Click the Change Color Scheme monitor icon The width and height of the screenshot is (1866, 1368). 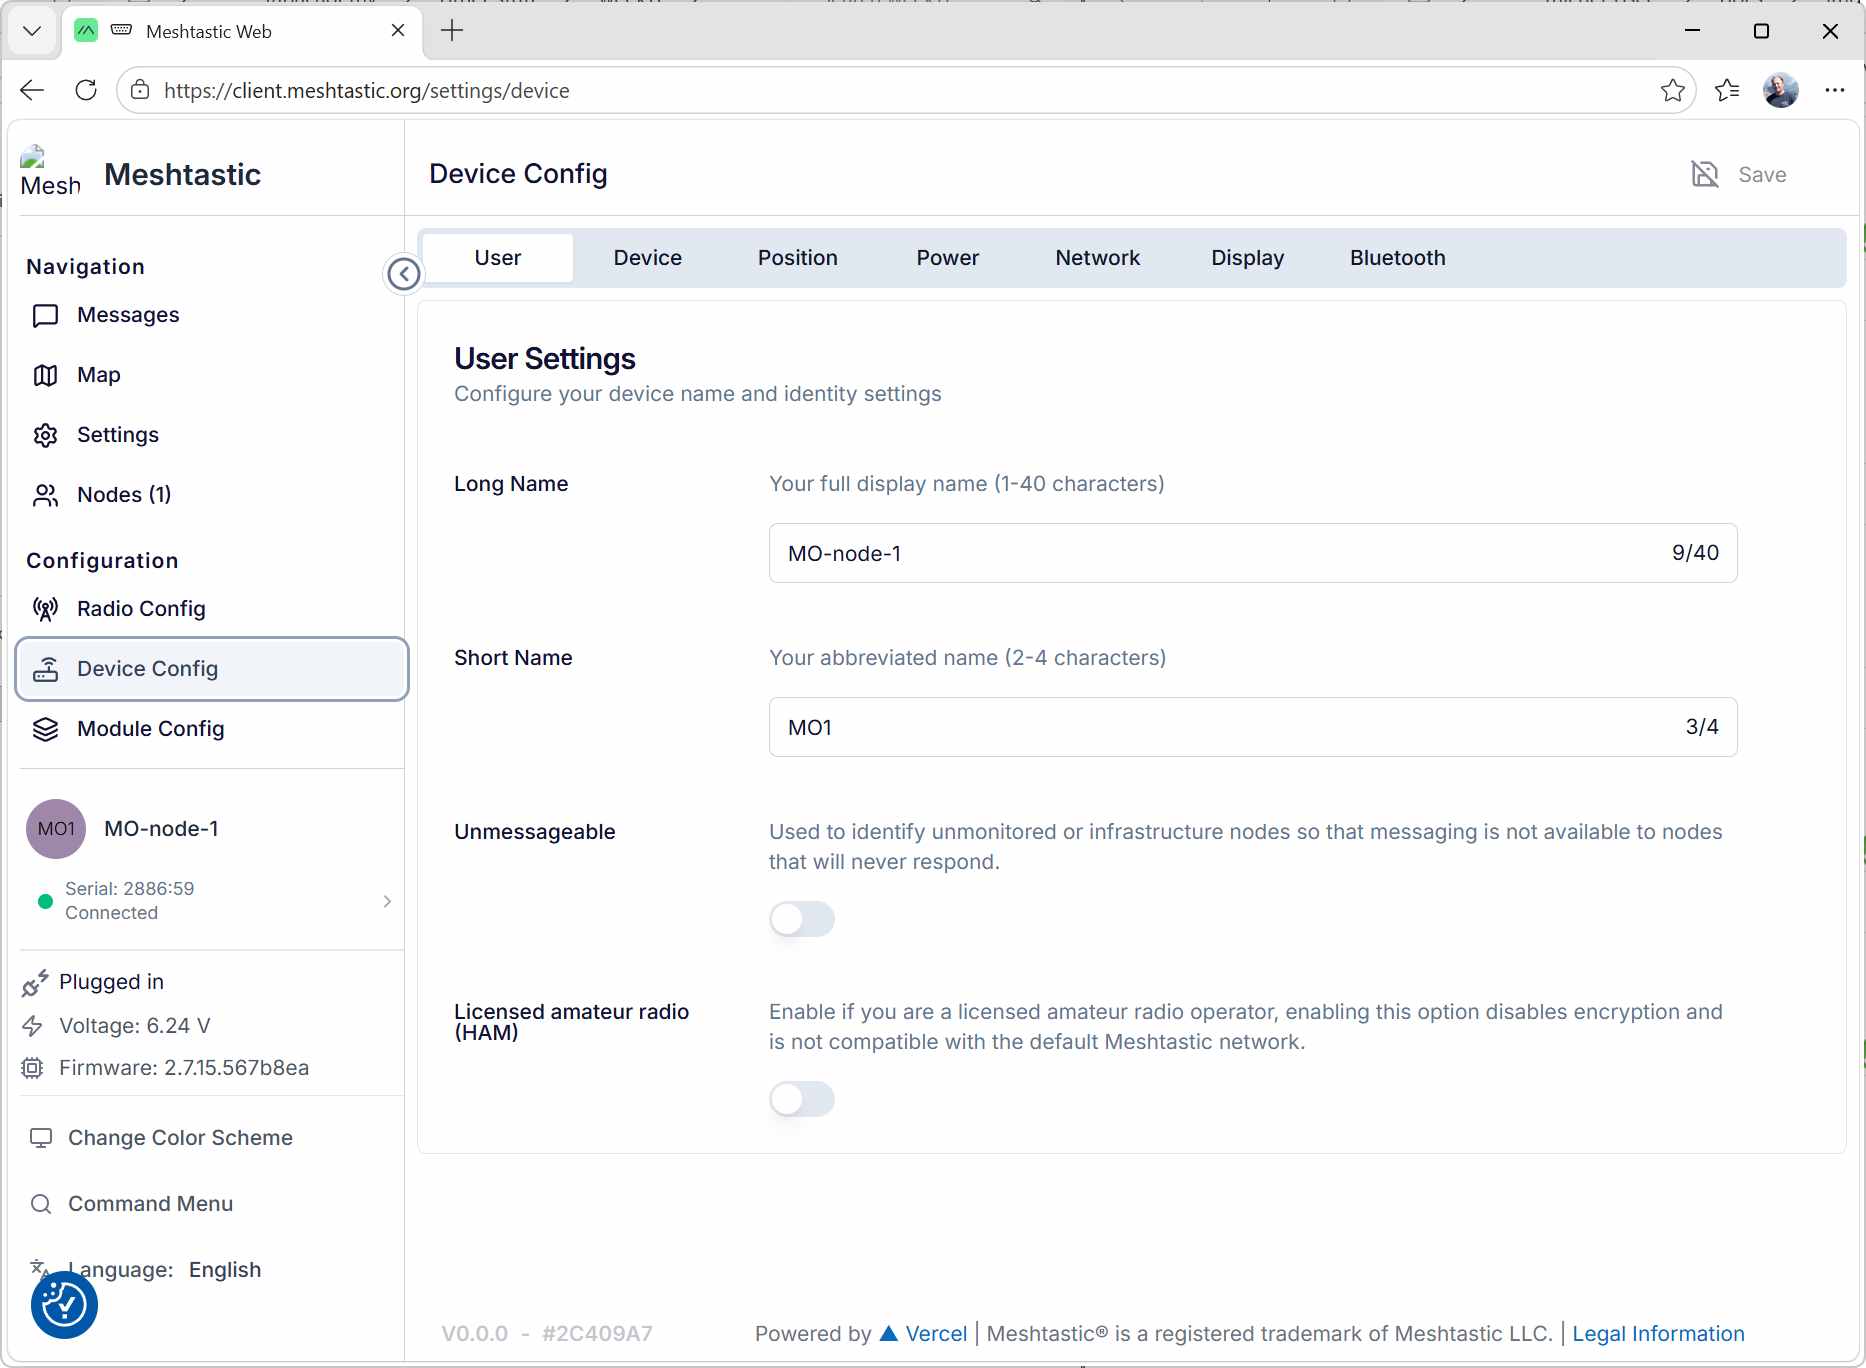41,1138
